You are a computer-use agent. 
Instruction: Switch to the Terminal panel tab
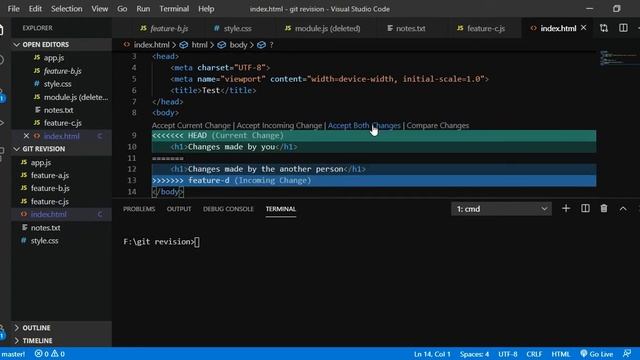coord(281,209)
